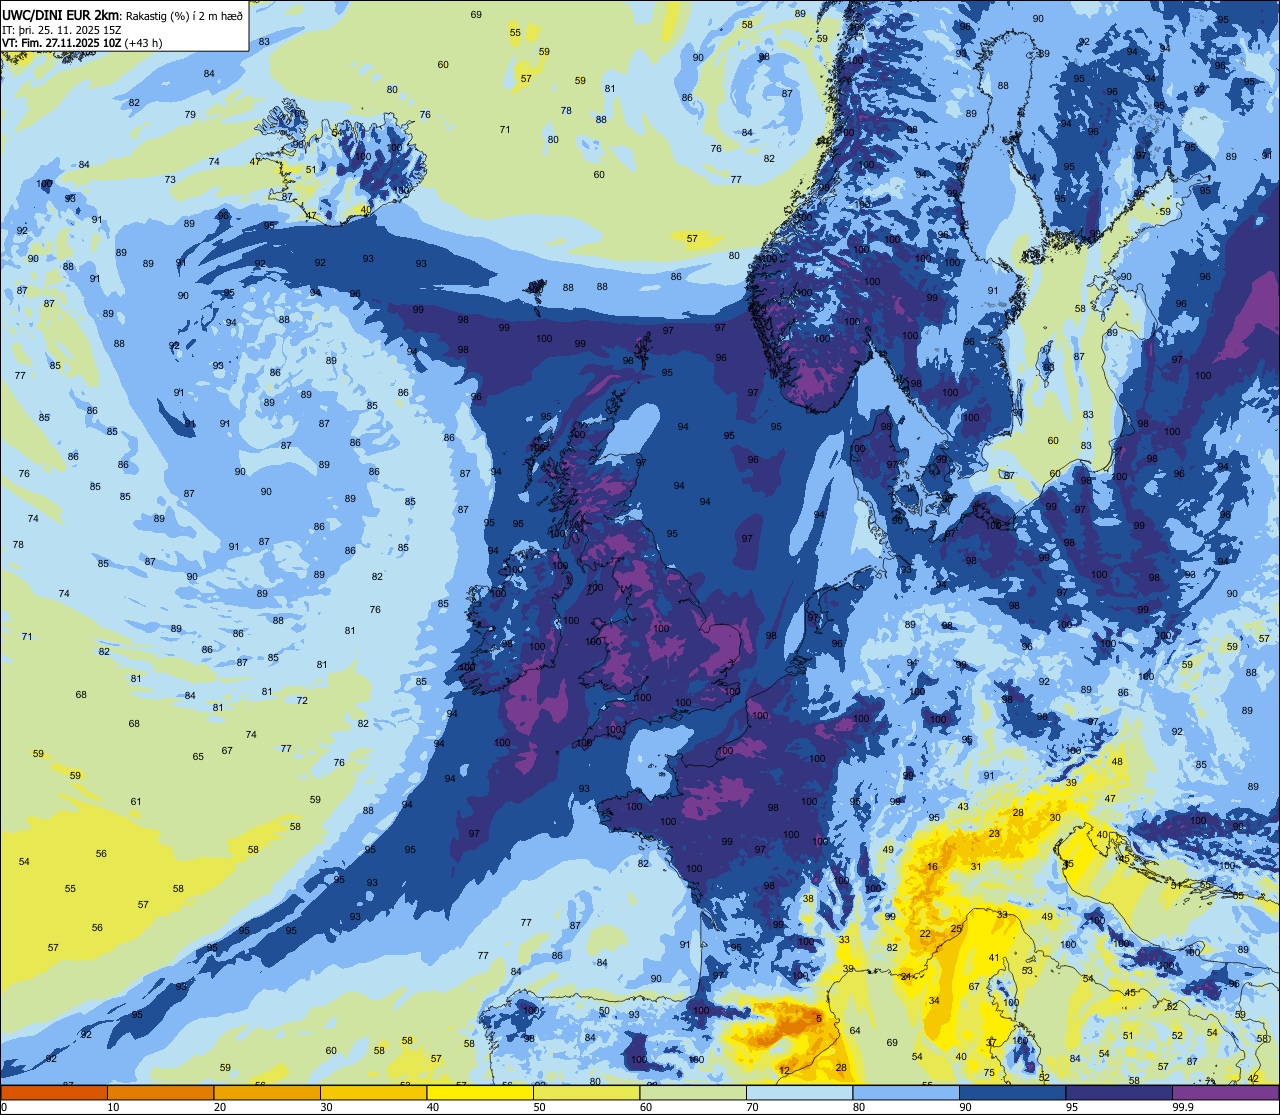Click the map value "72" over the Atlantic
This screenshot has width=1280, height=1115.
coord(302,700)
